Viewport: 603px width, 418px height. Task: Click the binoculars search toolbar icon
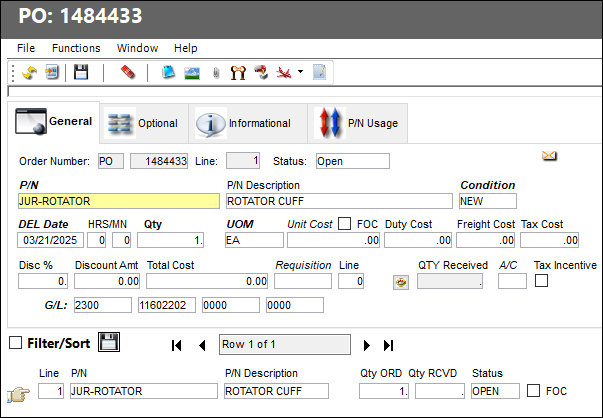point(238,72)
